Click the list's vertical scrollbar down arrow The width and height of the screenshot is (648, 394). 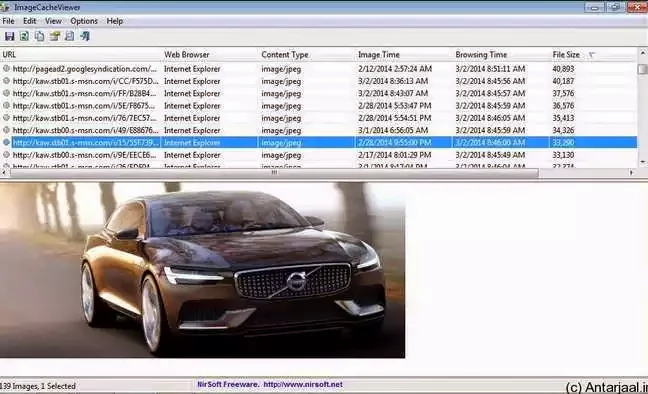pos(643,162)
